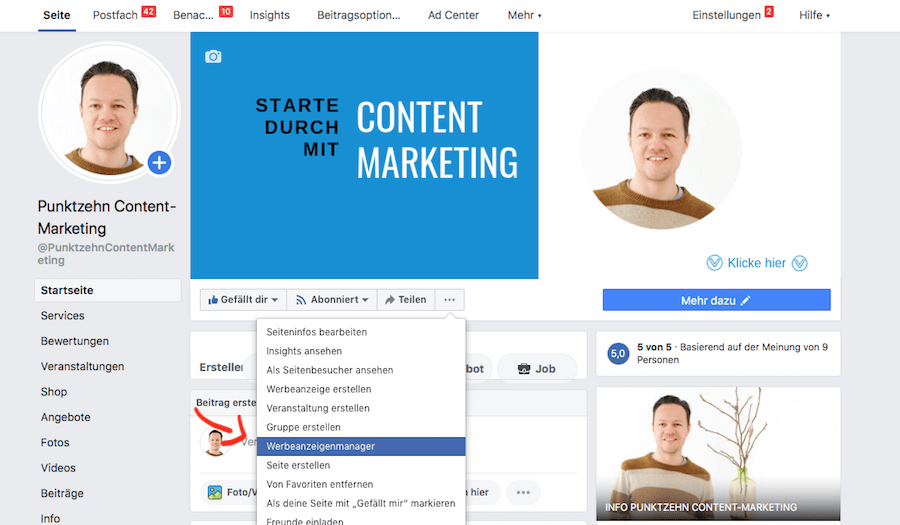Click the large round profile picture
The width and height of the screenshot is (900, 525).
[109, 112]
